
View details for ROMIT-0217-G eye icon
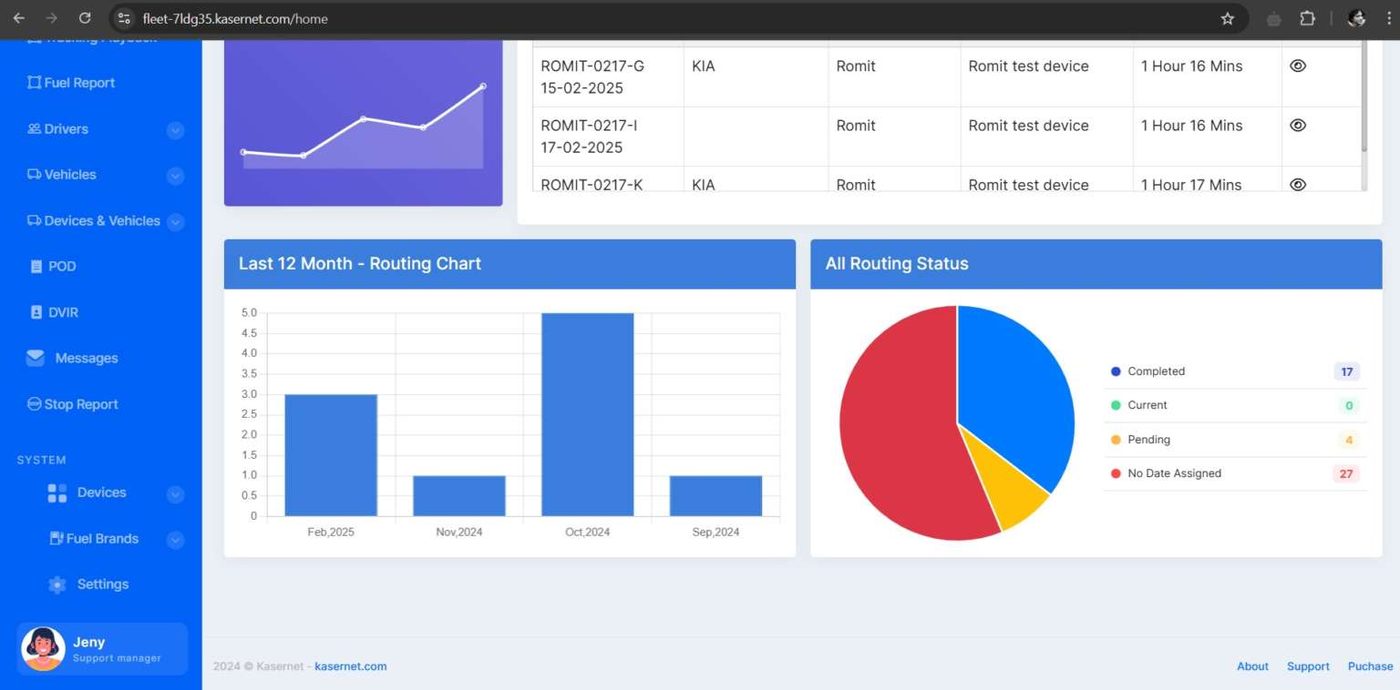coord(1298,66)
